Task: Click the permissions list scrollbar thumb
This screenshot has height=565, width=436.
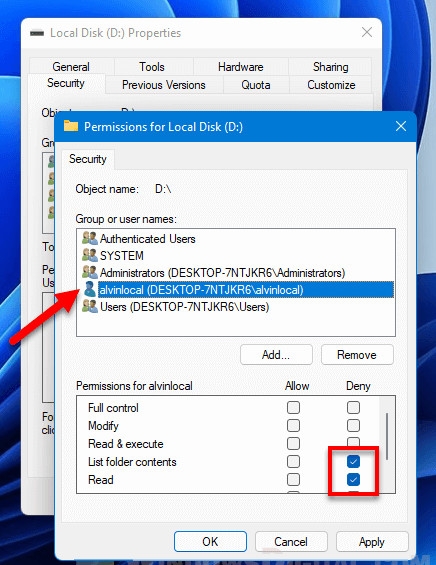Action: [x=387, y=436]
